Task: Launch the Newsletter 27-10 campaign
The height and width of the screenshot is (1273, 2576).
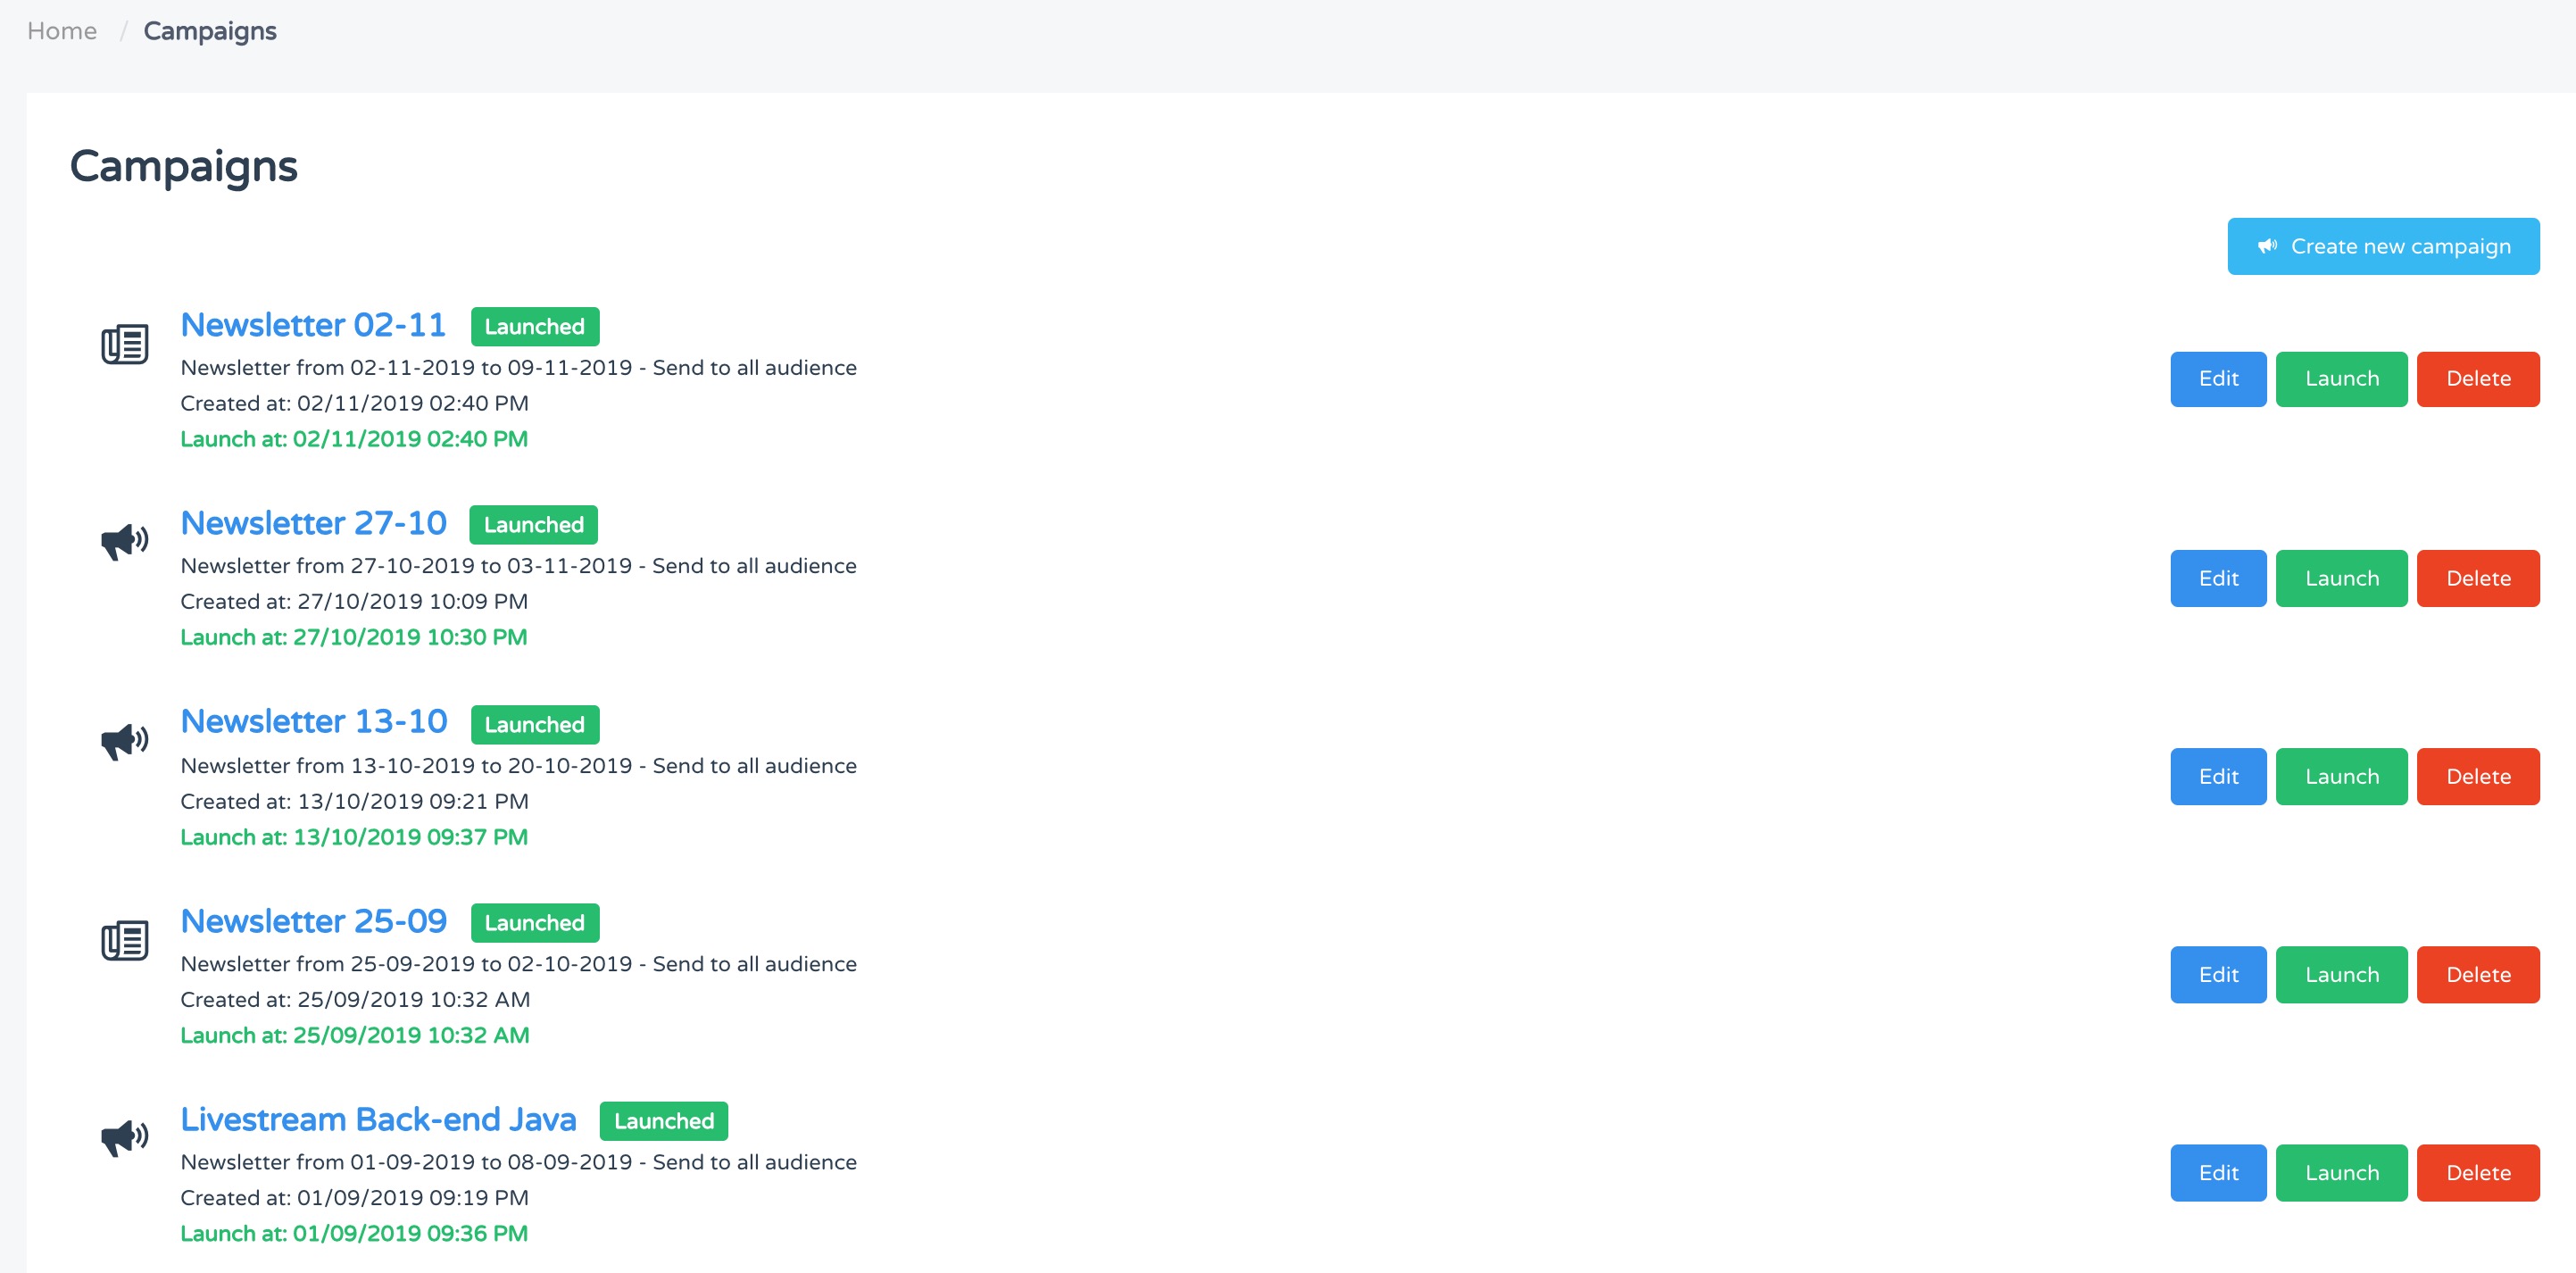Action: pyautogui.click(x=2340, y=578)
